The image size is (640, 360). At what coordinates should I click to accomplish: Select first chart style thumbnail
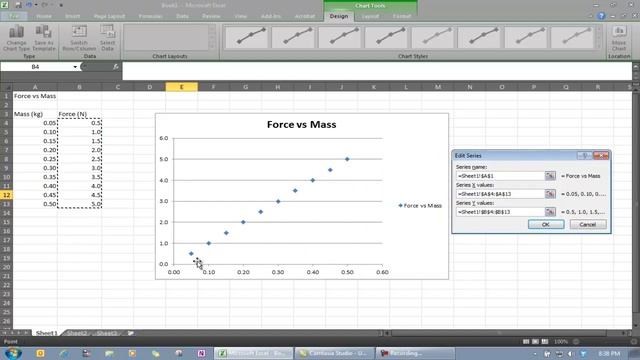point(247,37)
